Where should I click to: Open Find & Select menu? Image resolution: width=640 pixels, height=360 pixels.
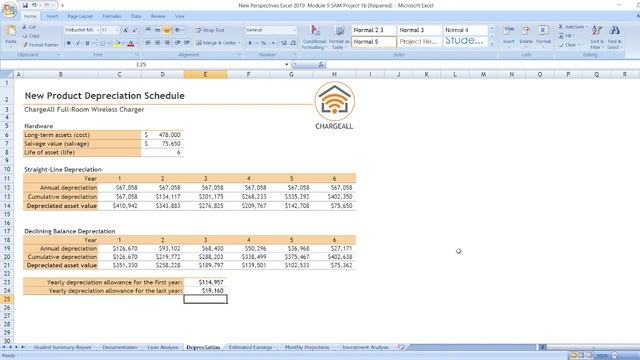coord(614,37)
